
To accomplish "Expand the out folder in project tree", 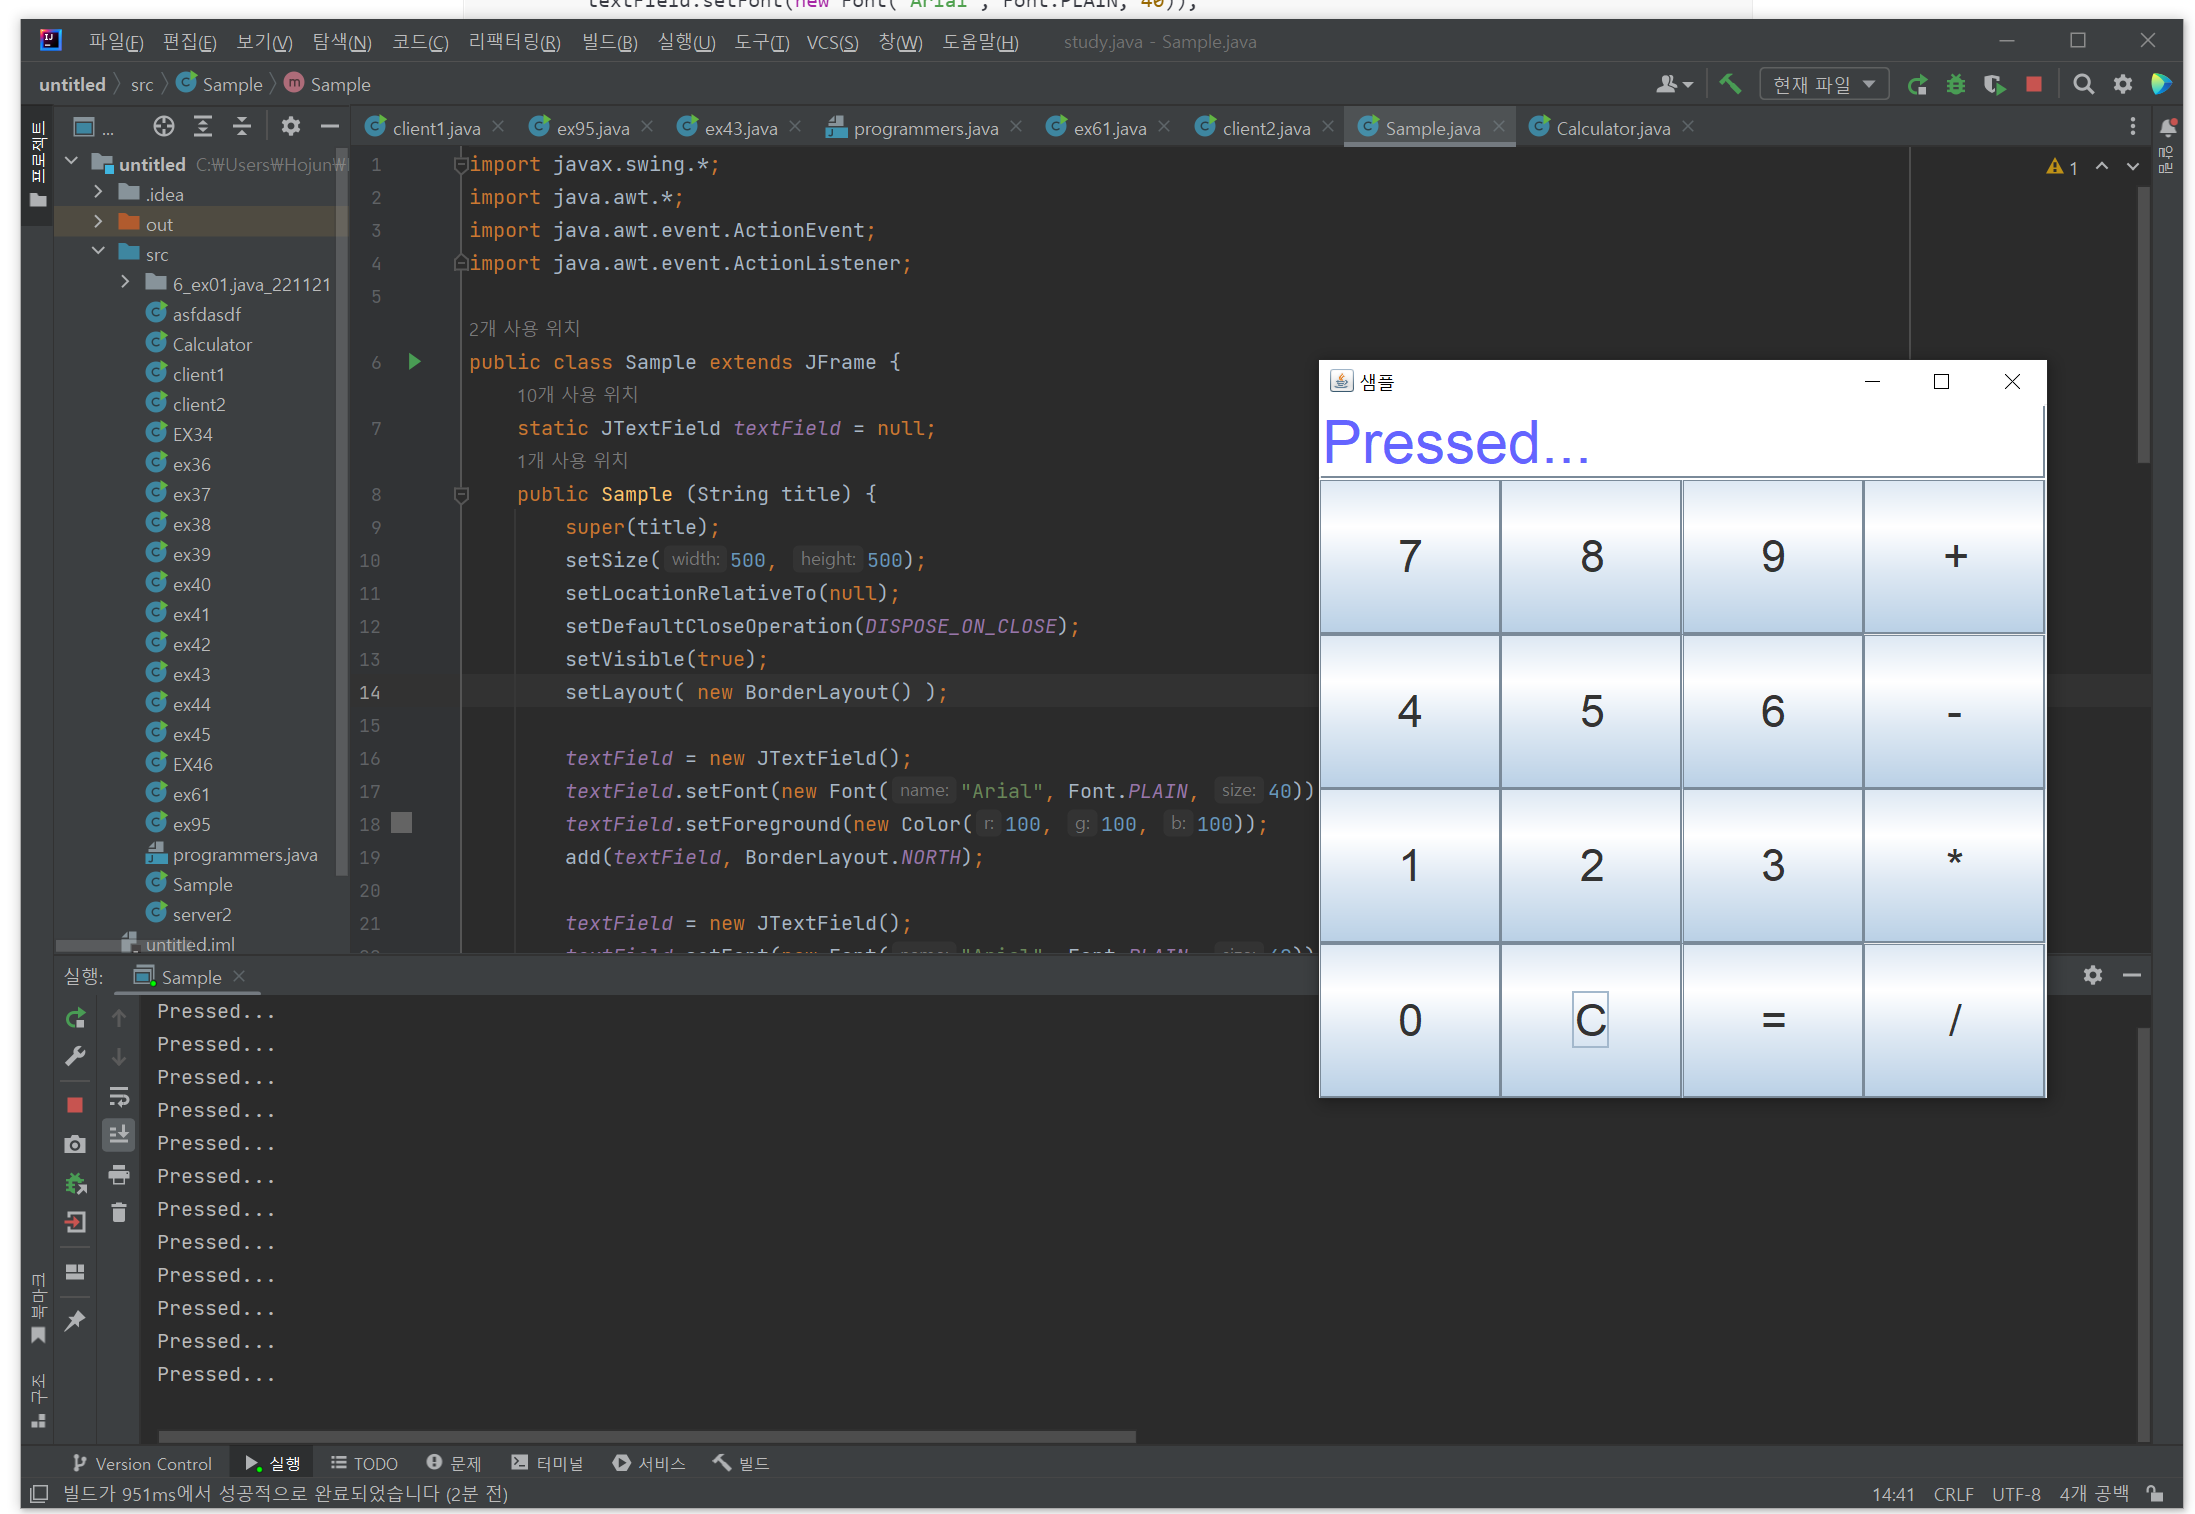I will (x=98, y=222).
